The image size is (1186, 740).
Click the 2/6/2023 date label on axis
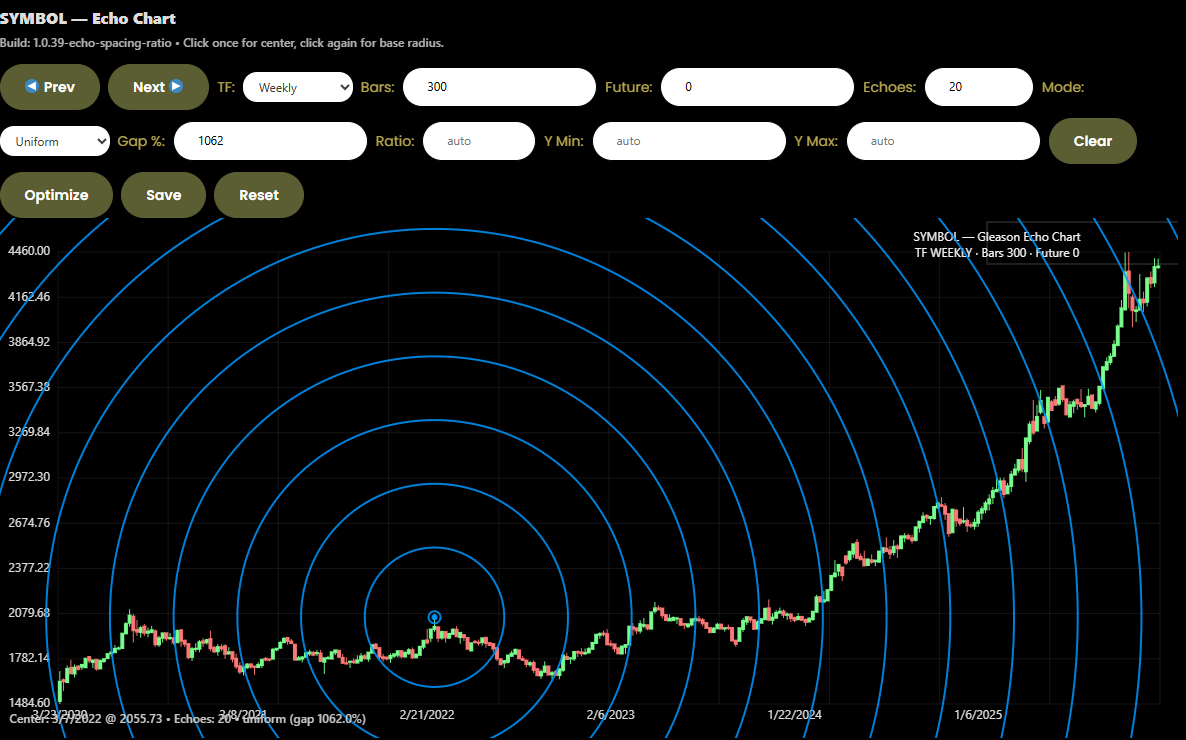click(x=610, y=714)
